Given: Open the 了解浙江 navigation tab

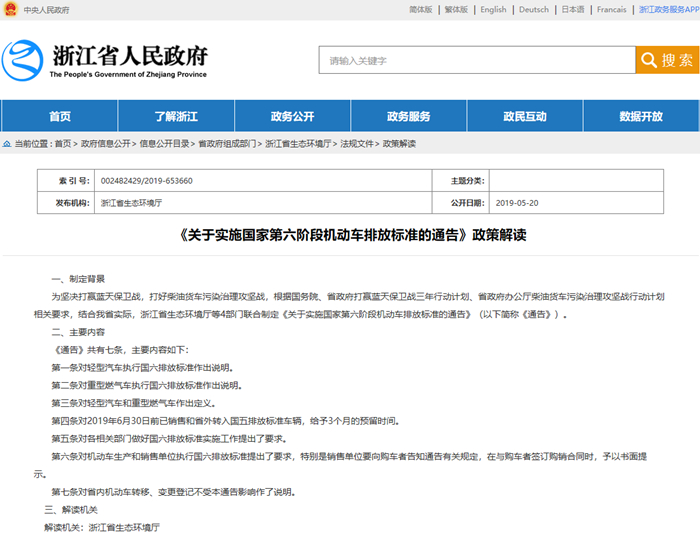Looking at the screenshot, I should (x=176, y=116).
